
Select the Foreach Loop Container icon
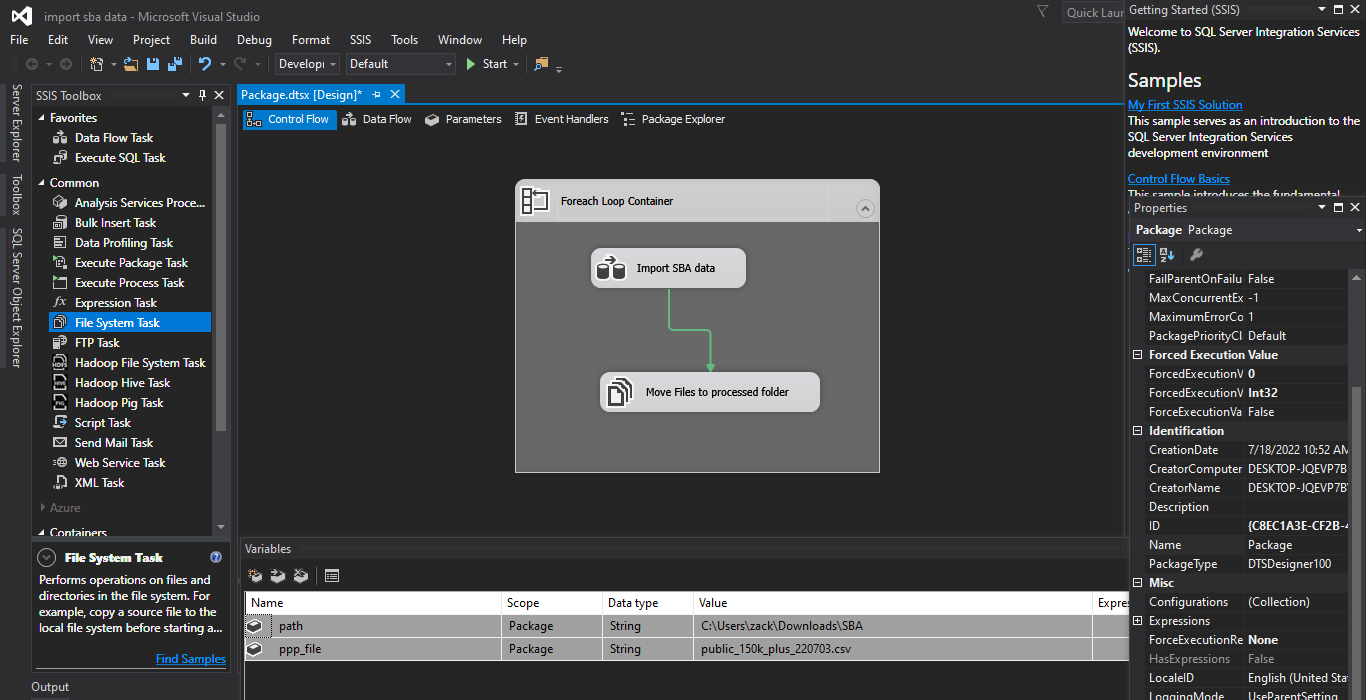(x=536, y=201)
